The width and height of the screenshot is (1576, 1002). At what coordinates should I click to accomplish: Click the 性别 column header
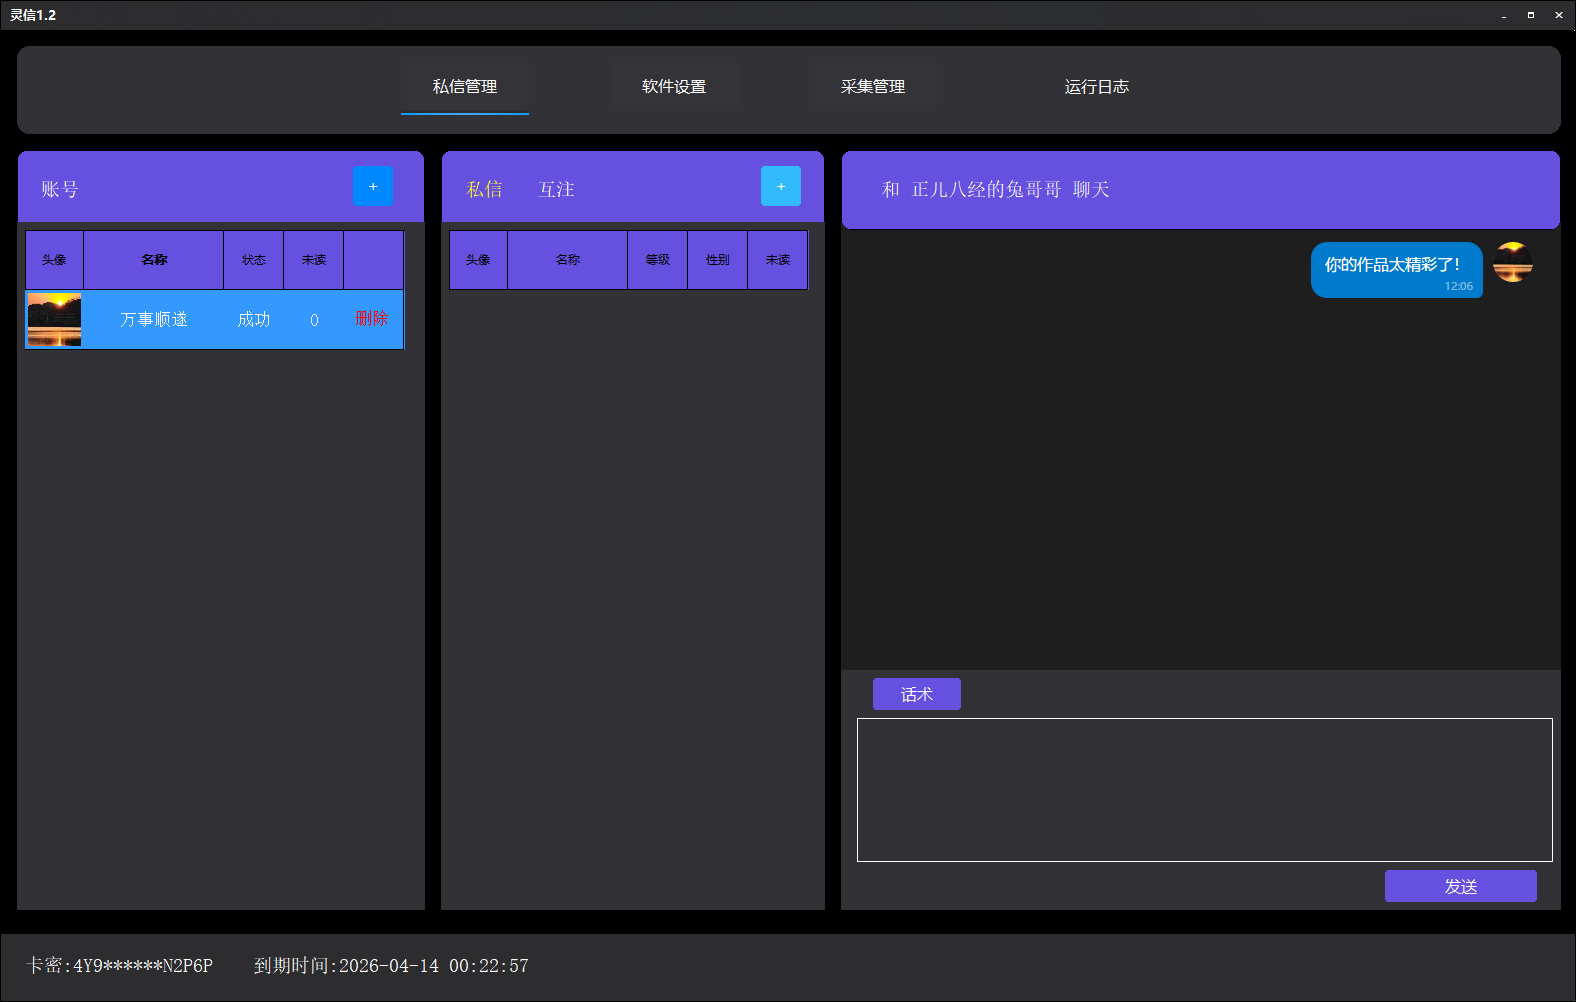coord(718,260)
